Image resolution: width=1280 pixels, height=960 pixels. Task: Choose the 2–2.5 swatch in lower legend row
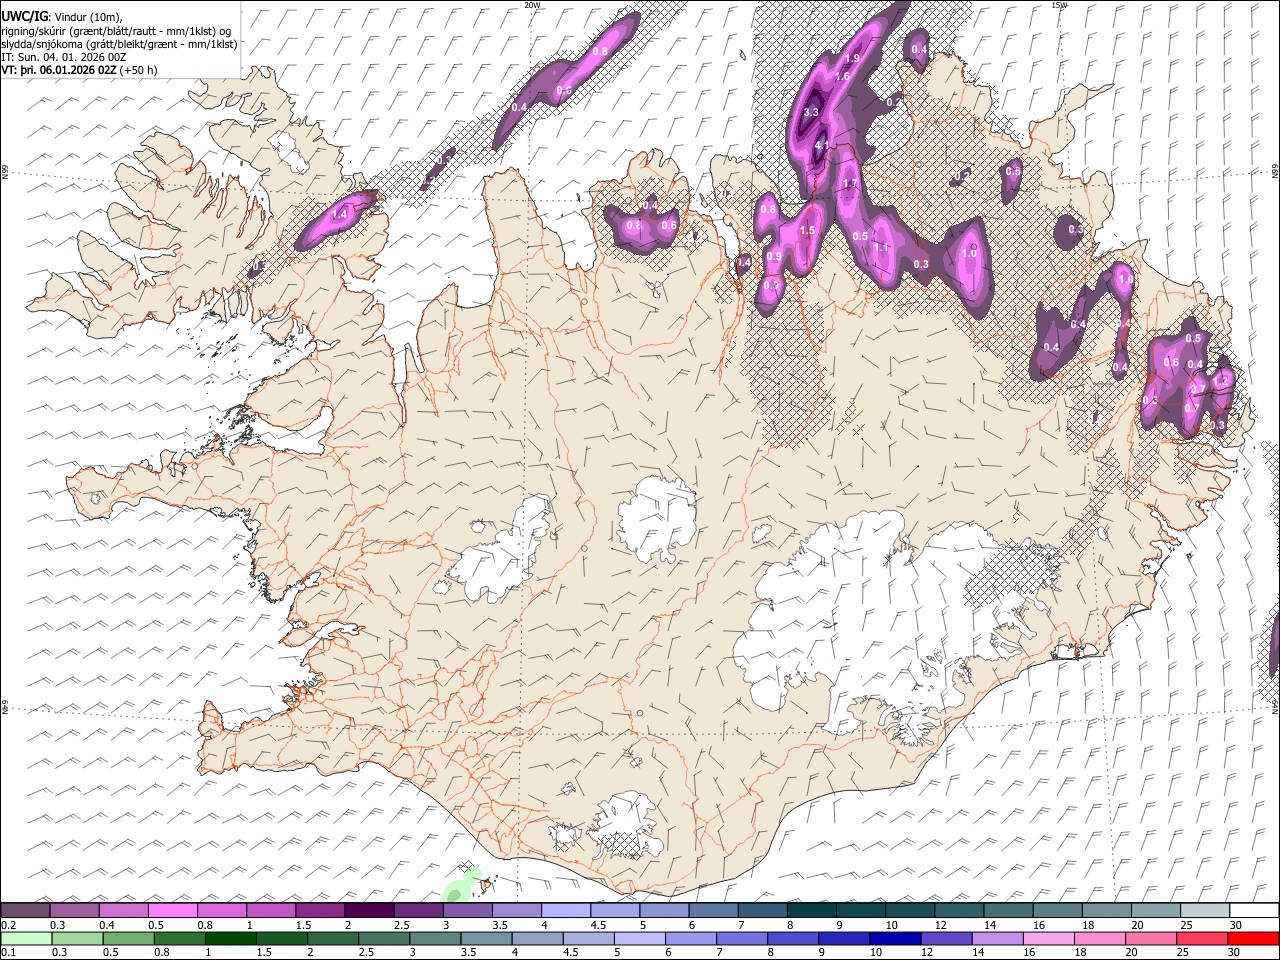tap(334, 938)
